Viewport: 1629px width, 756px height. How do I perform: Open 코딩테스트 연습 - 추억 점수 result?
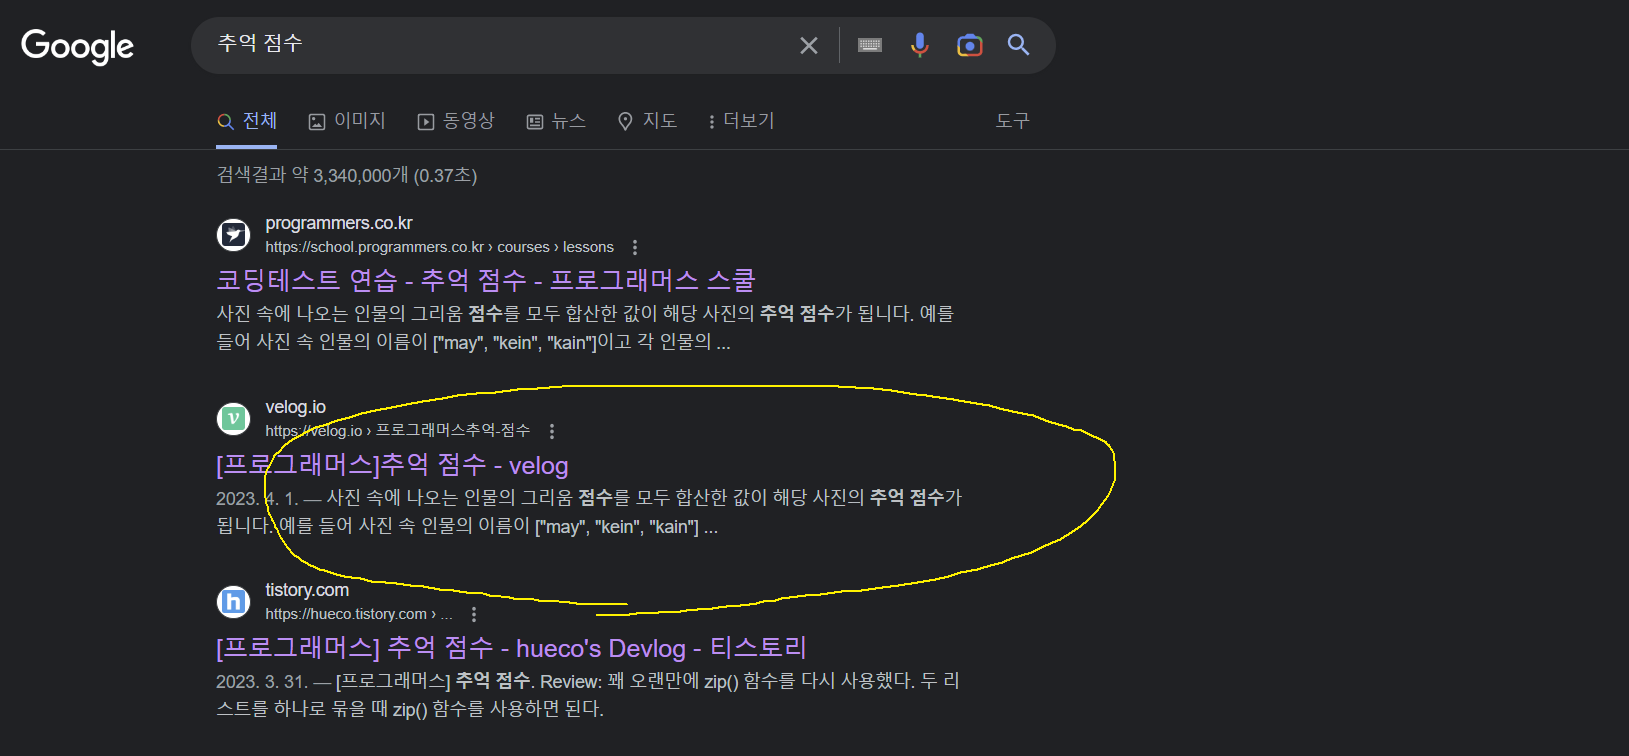[486, 280]
